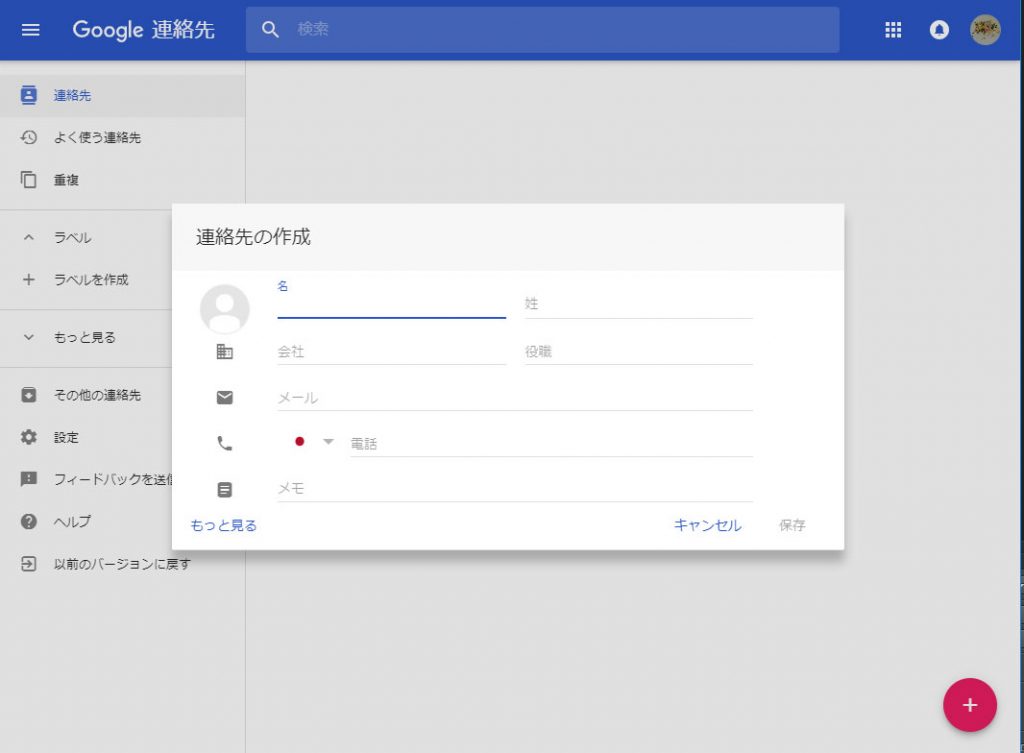
Task: Focus the メモ notes field
Action: tap(515, 489)
